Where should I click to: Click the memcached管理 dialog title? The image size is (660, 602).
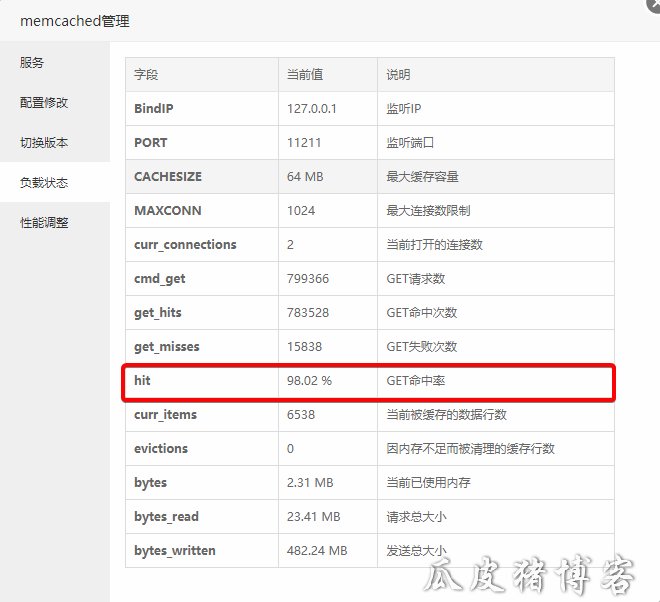click(75, 21)
